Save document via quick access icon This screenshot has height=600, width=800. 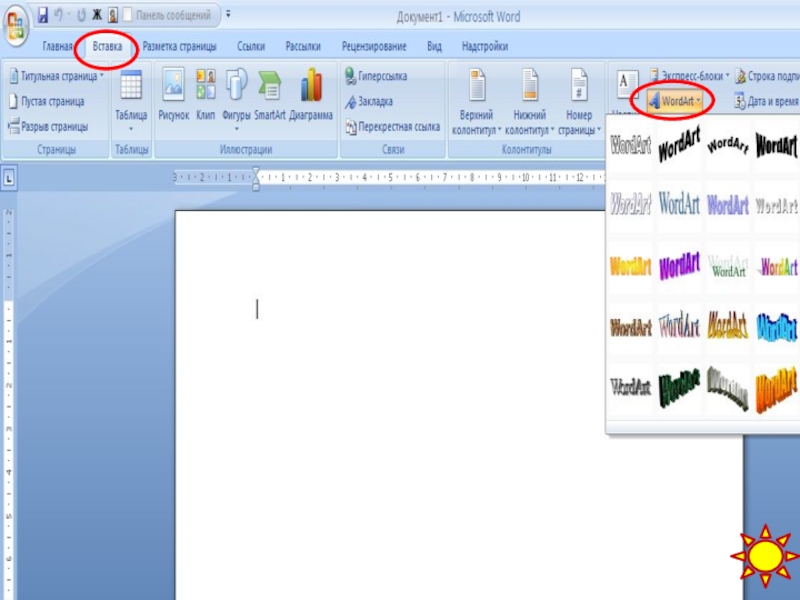click(43, 15)
